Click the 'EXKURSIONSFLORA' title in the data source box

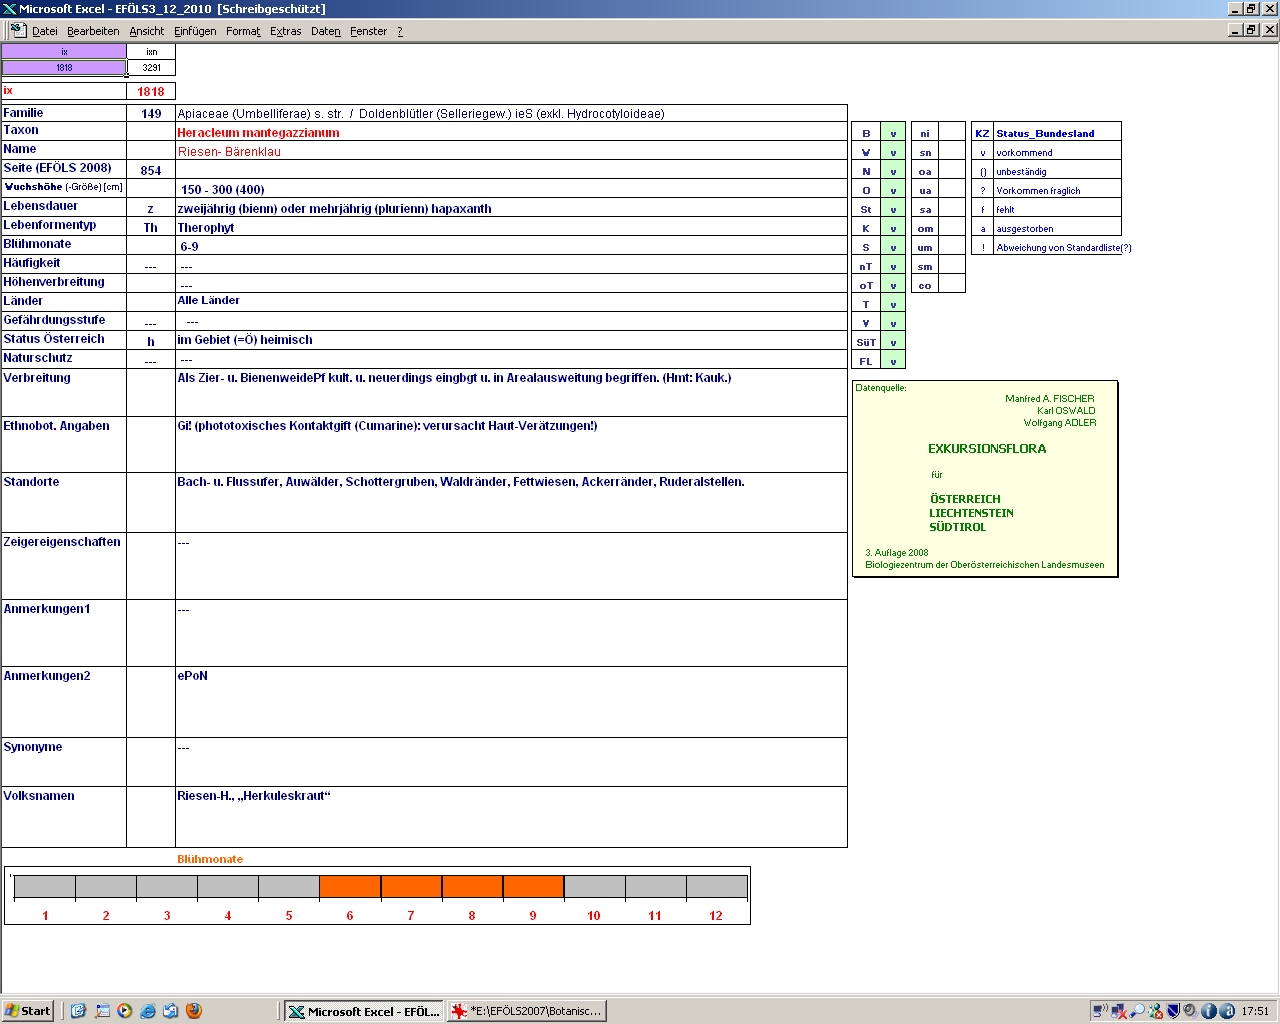pos(987,449)
